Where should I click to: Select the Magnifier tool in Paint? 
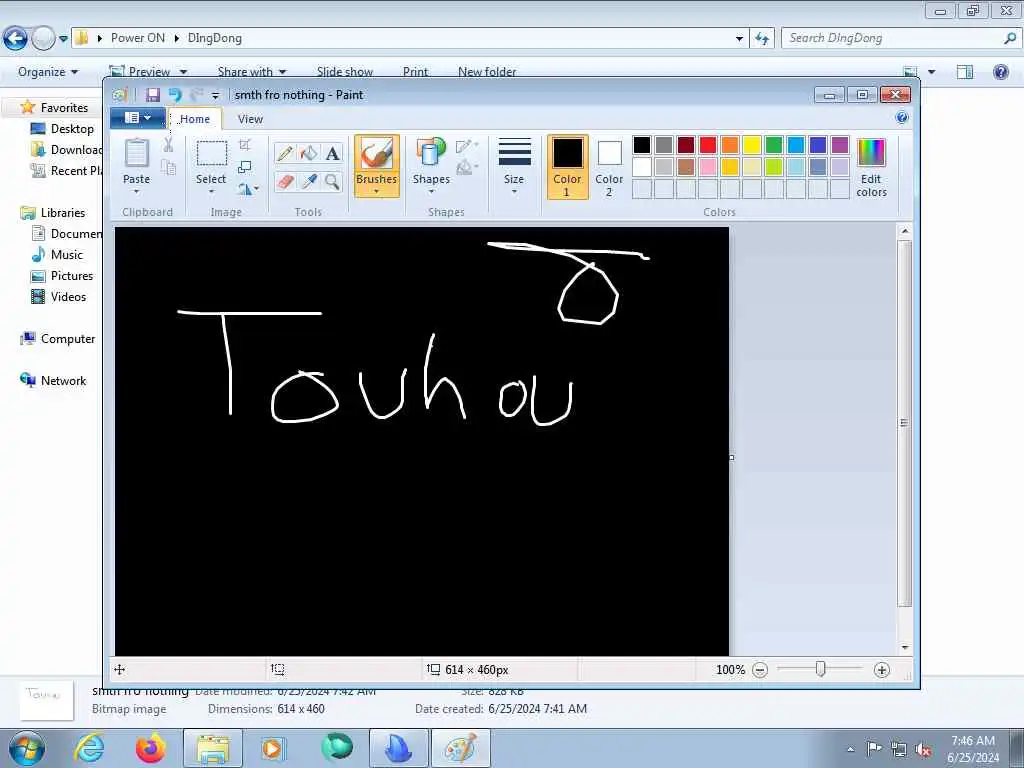[332, 181]
